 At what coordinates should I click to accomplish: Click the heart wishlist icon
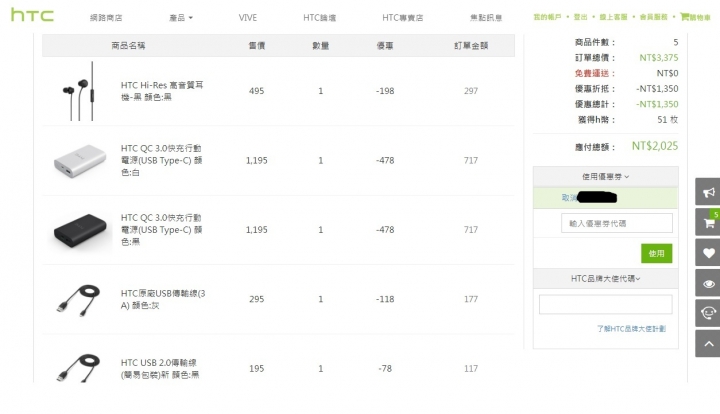point(708,252)
